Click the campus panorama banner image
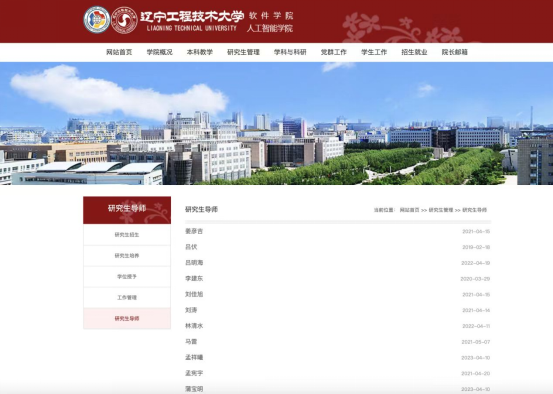This screenshot has width=553, height=394. point(276,123)
